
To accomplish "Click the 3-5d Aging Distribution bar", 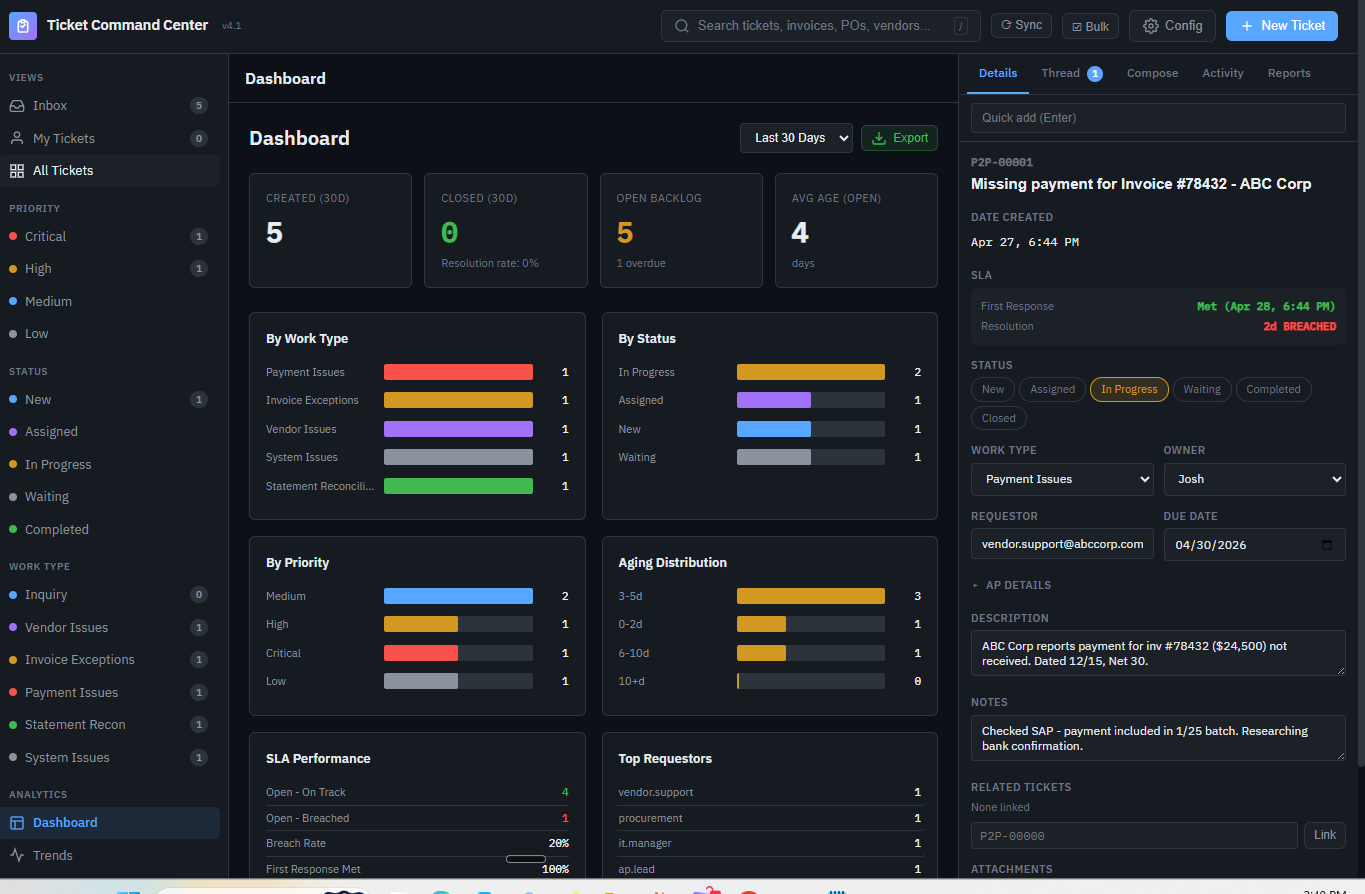I will (811, 596).
